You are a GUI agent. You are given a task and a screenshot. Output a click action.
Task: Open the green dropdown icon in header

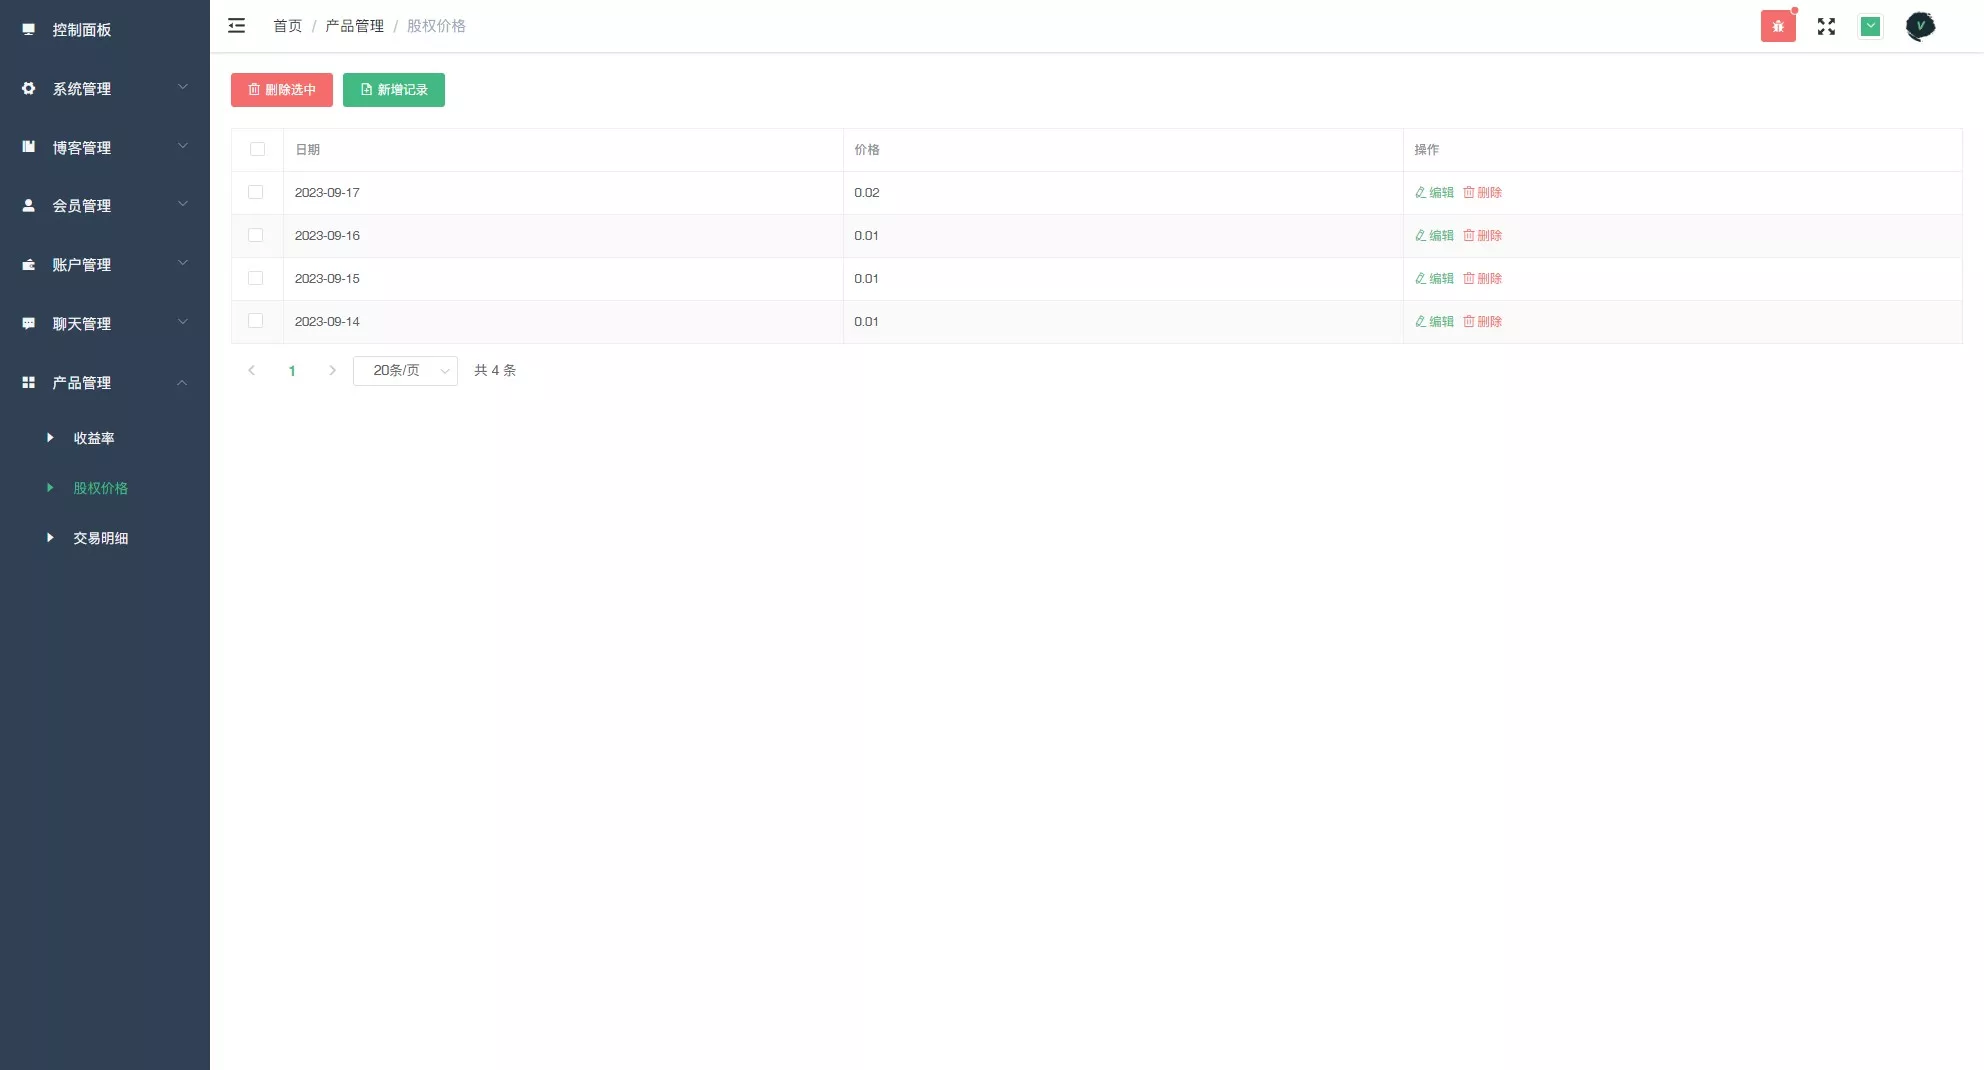pos(1870,26)
